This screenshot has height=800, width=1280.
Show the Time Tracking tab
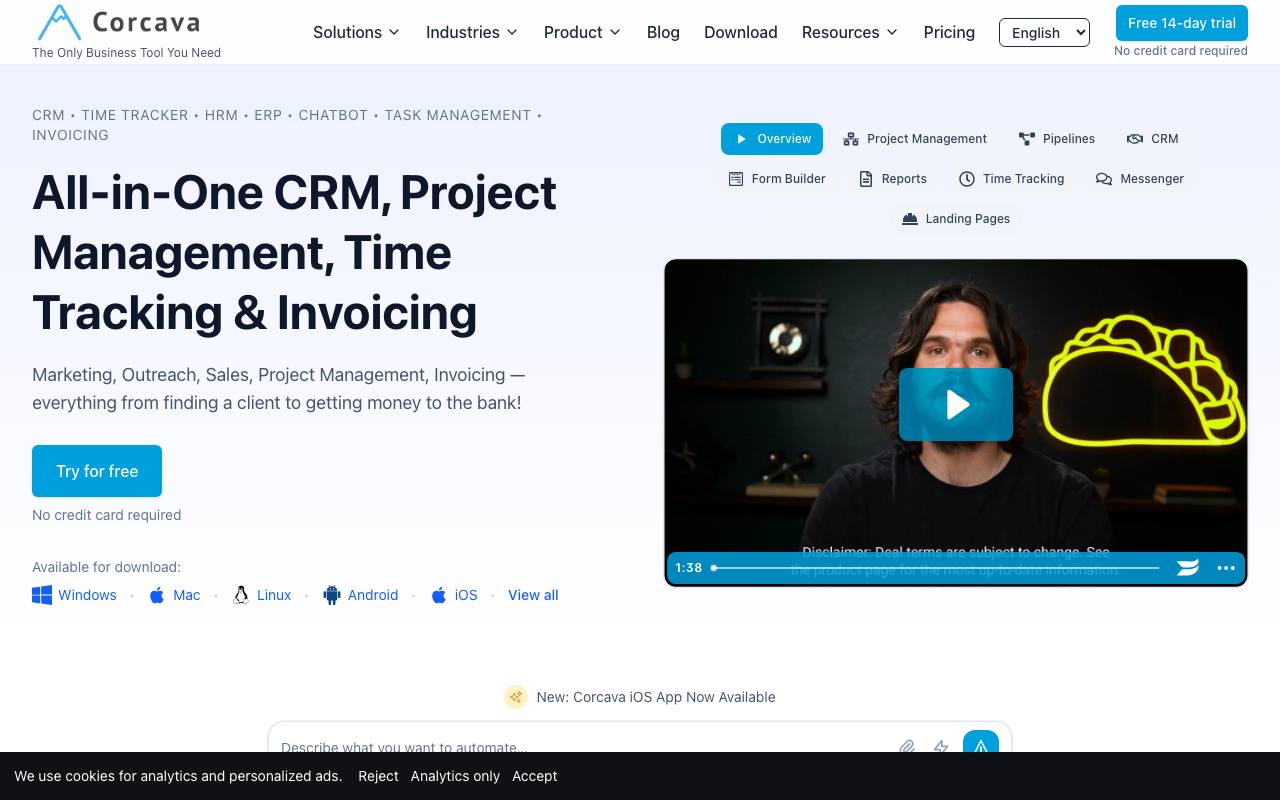pos(1011,179)
